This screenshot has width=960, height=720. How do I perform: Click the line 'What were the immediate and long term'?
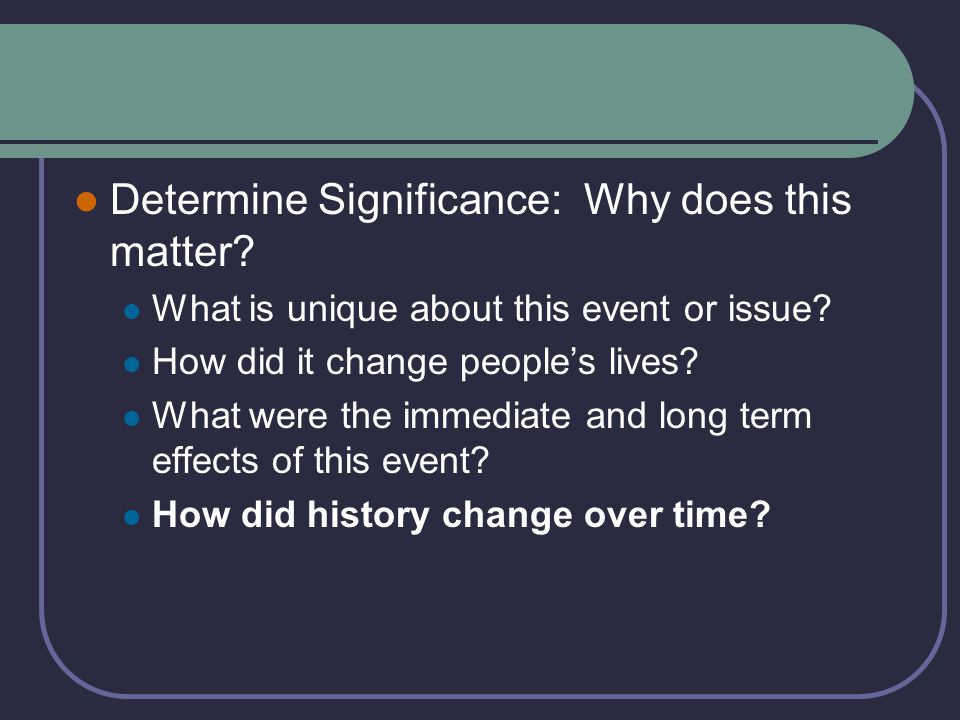482,416
